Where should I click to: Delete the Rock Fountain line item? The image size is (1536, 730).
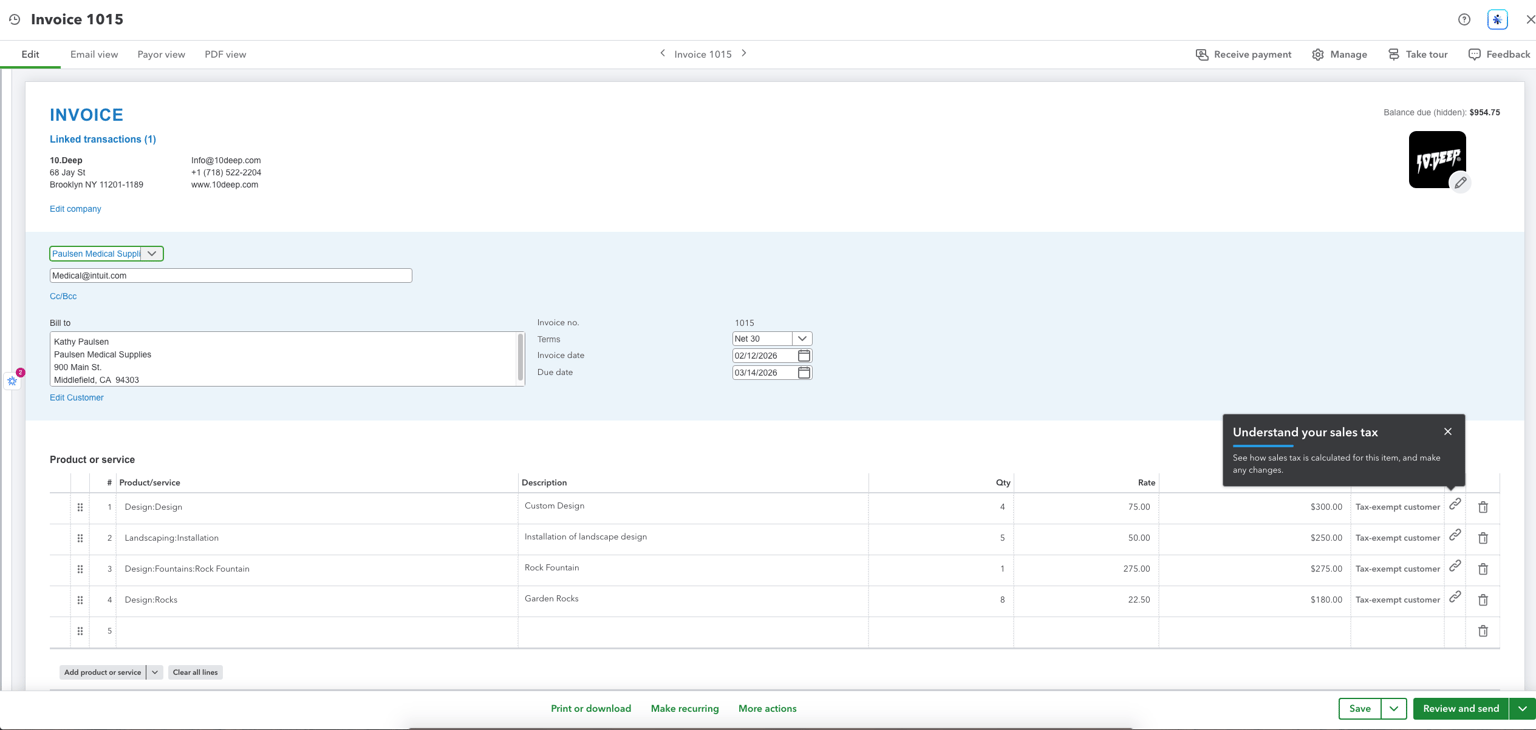point(1483,569)
